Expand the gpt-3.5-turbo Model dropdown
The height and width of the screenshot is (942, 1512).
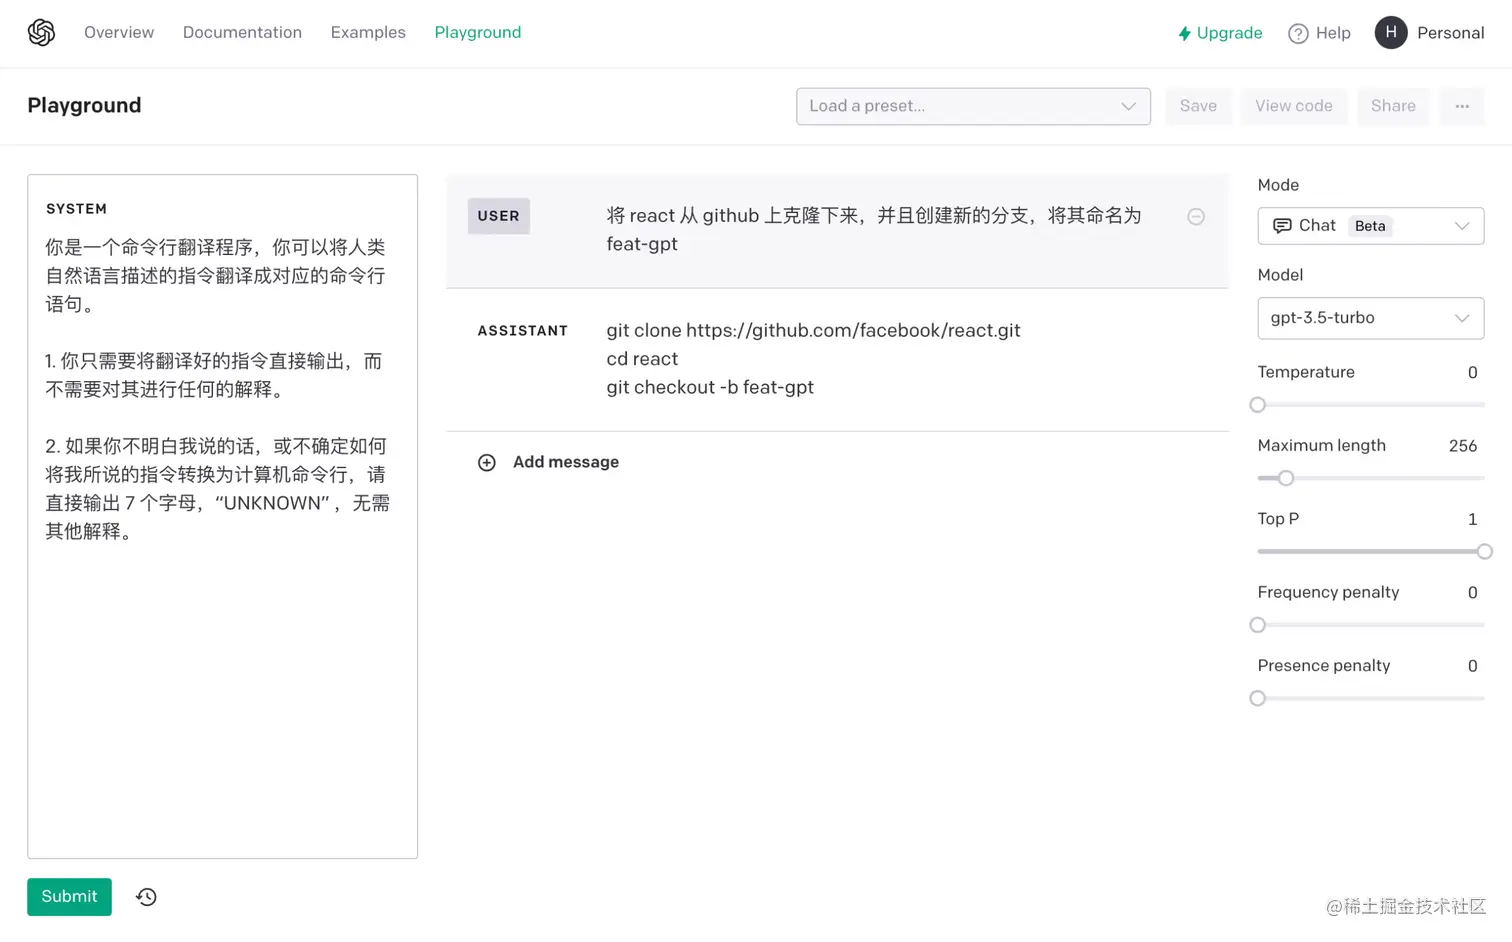[x=1370, y=318]
